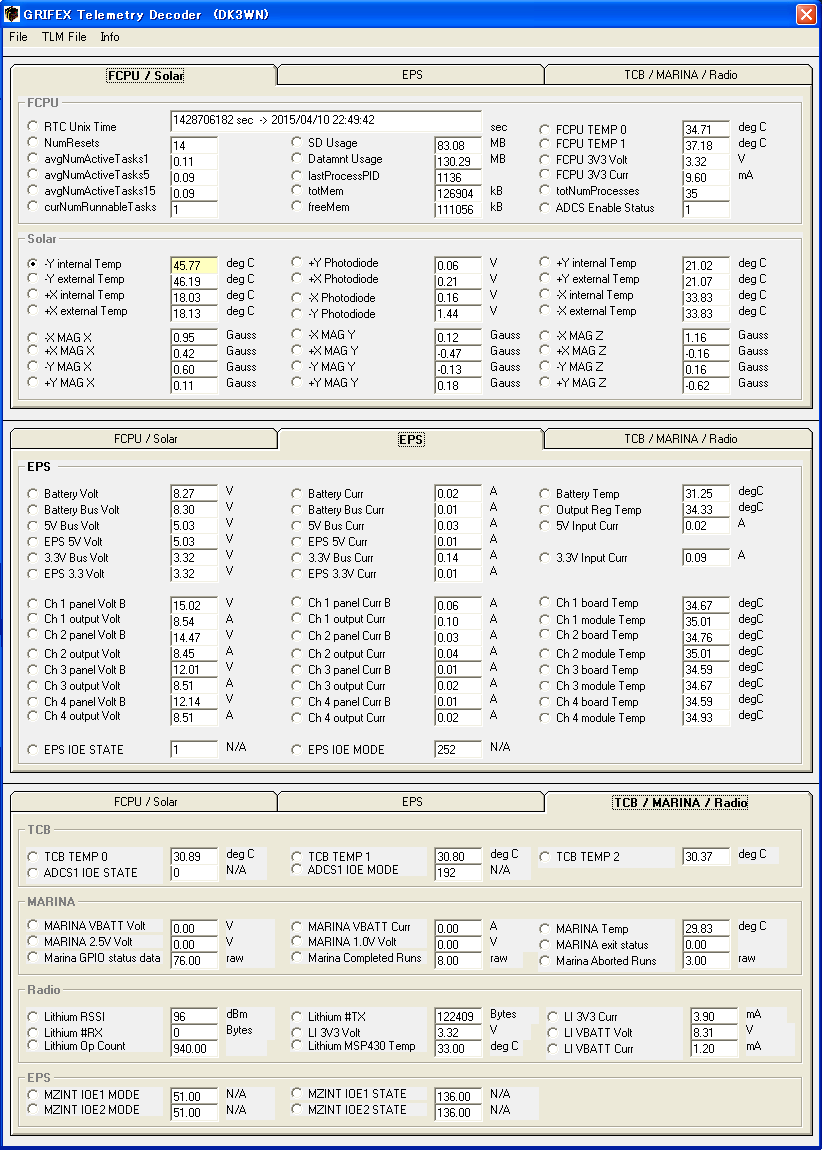This screenshot has width=823, height=1153.
Task: Select the +X MAG Y radio button
Action: click(296, 351)
